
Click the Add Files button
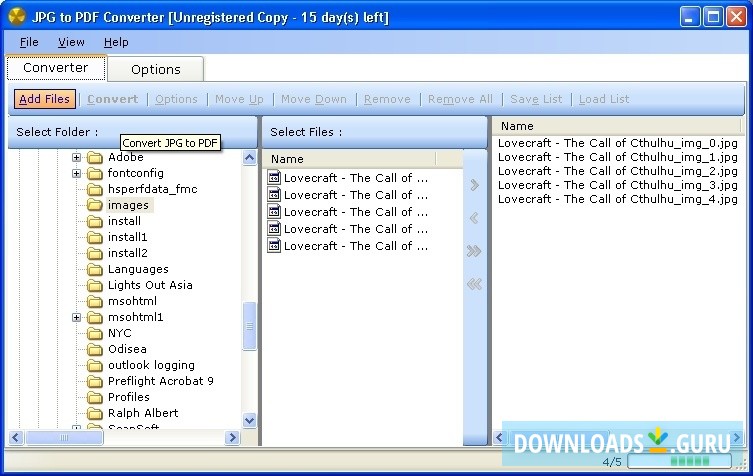(45, 99)
